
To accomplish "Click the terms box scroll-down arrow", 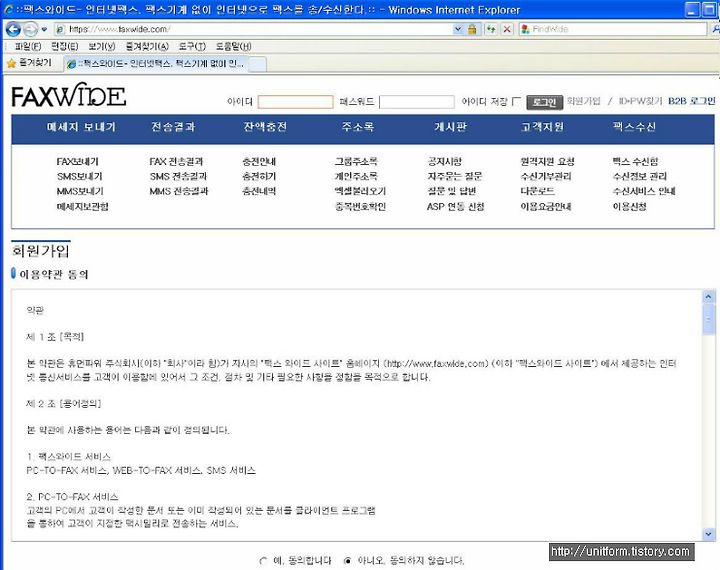I will pyautogui.click(x=708, y=534).
